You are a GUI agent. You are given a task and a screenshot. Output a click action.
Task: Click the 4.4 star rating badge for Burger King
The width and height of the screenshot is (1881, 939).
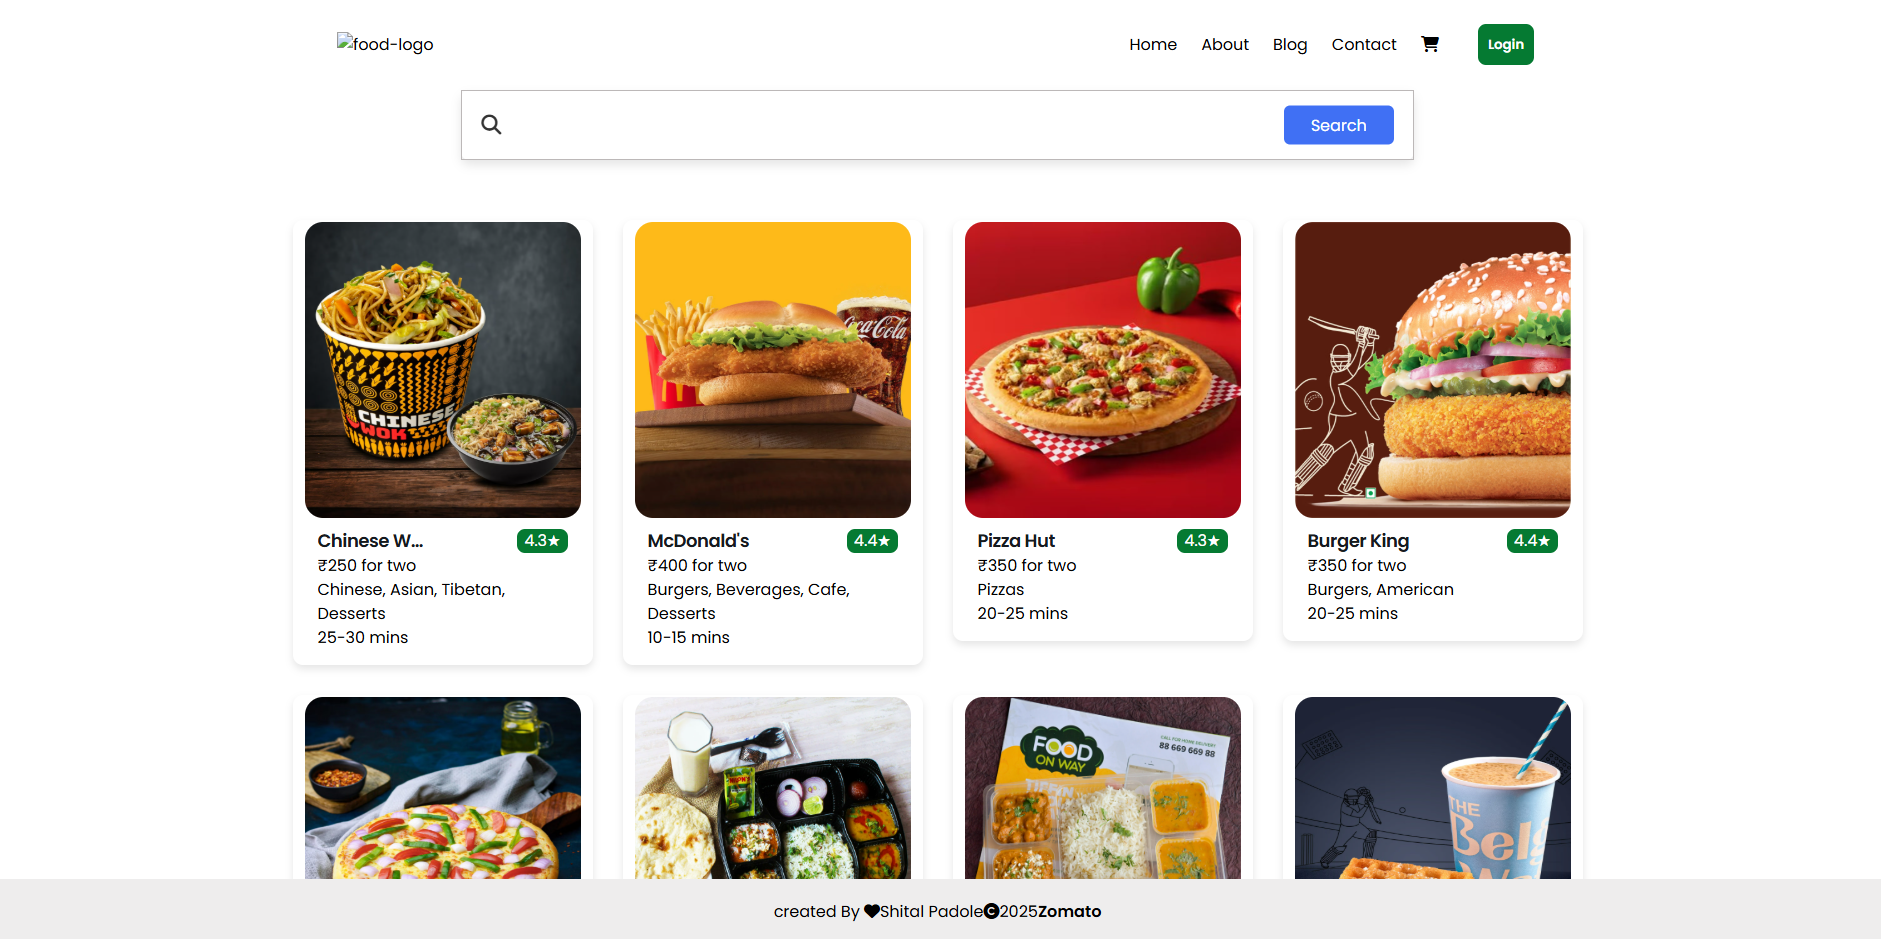click(1531, 541)
